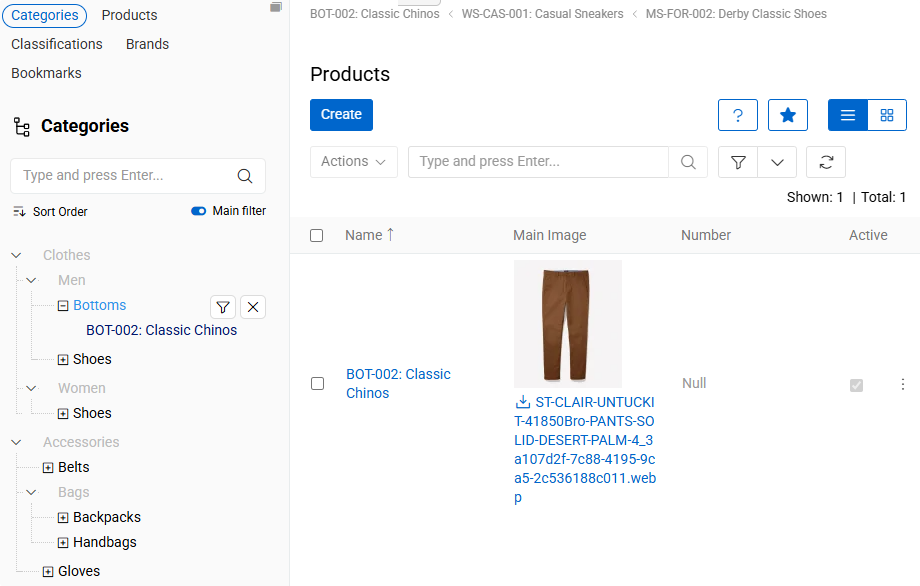Open the Actions dropdown
This screenshot has width=920, height=586.
pos(353,162)
